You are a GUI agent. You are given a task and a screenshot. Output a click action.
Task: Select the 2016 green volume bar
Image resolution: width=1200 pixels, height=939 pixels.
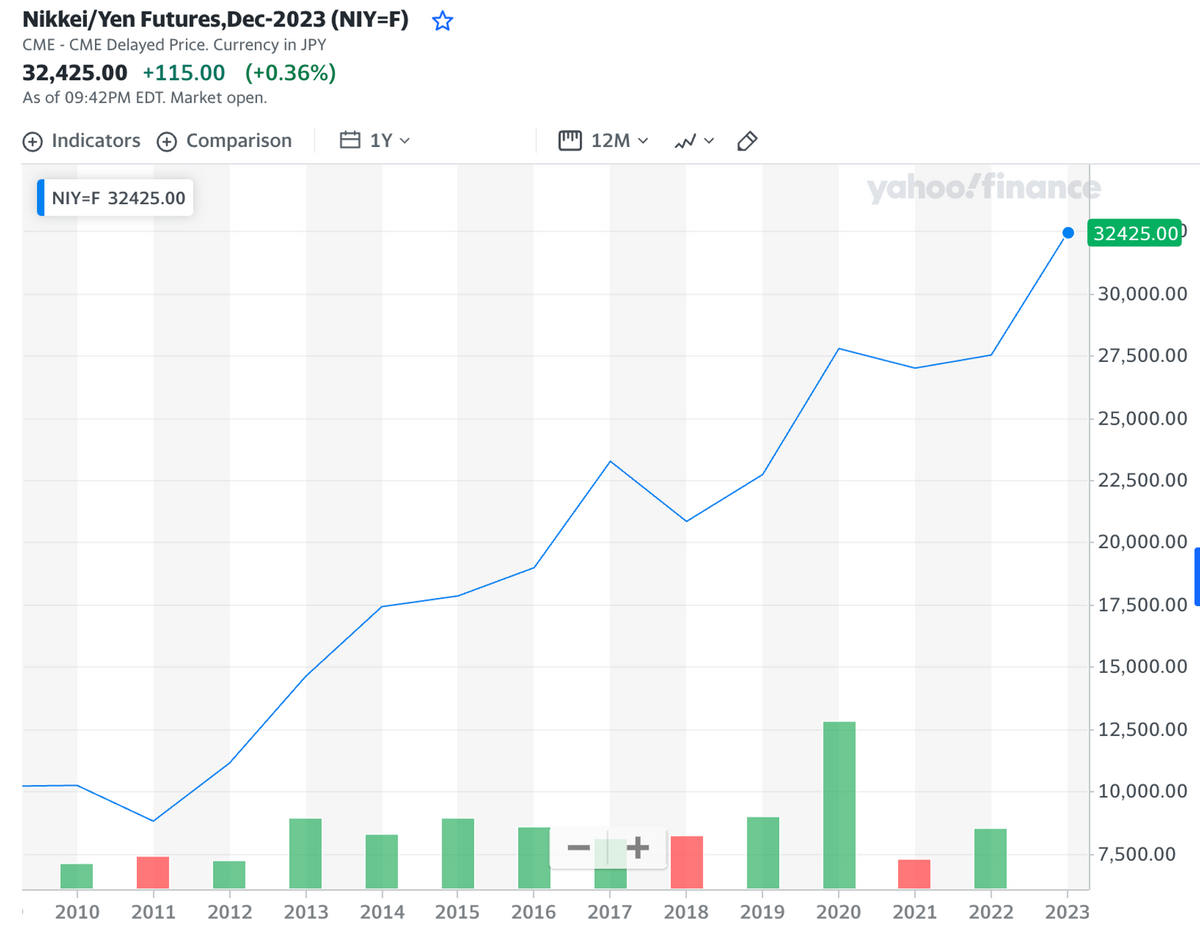coord(534,858)
